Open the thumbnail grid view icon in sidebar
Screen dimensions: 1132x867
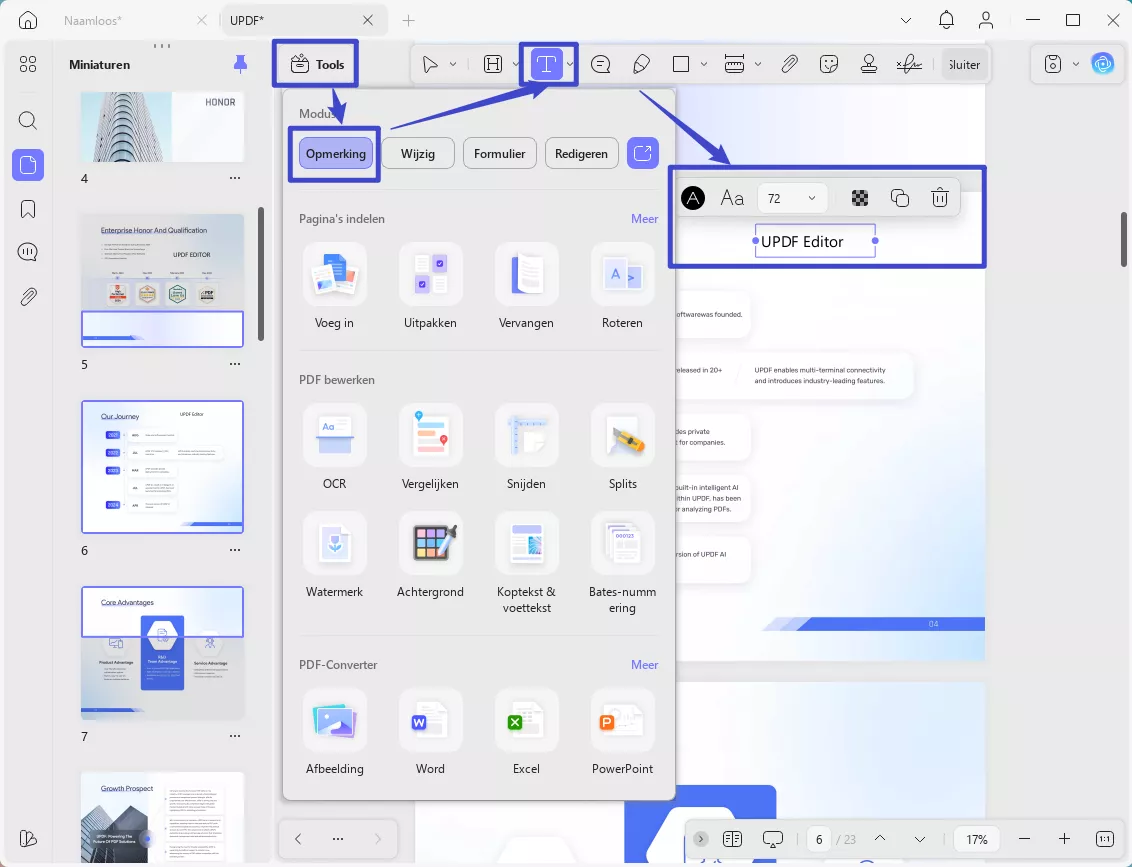tap(27, 65)
